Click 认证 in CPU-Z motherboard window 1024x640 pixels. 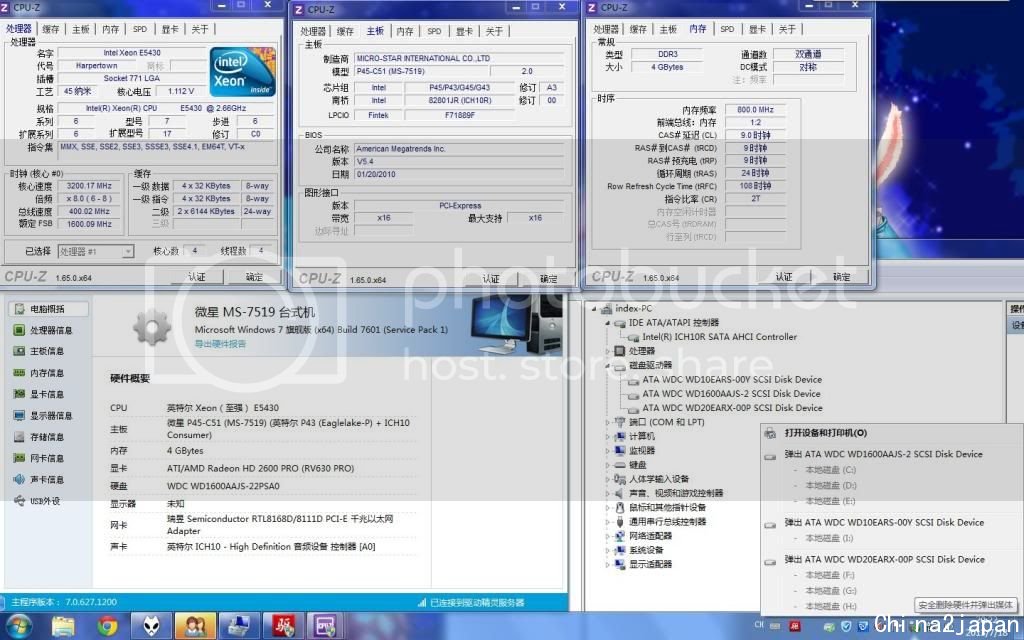point(491,279)
